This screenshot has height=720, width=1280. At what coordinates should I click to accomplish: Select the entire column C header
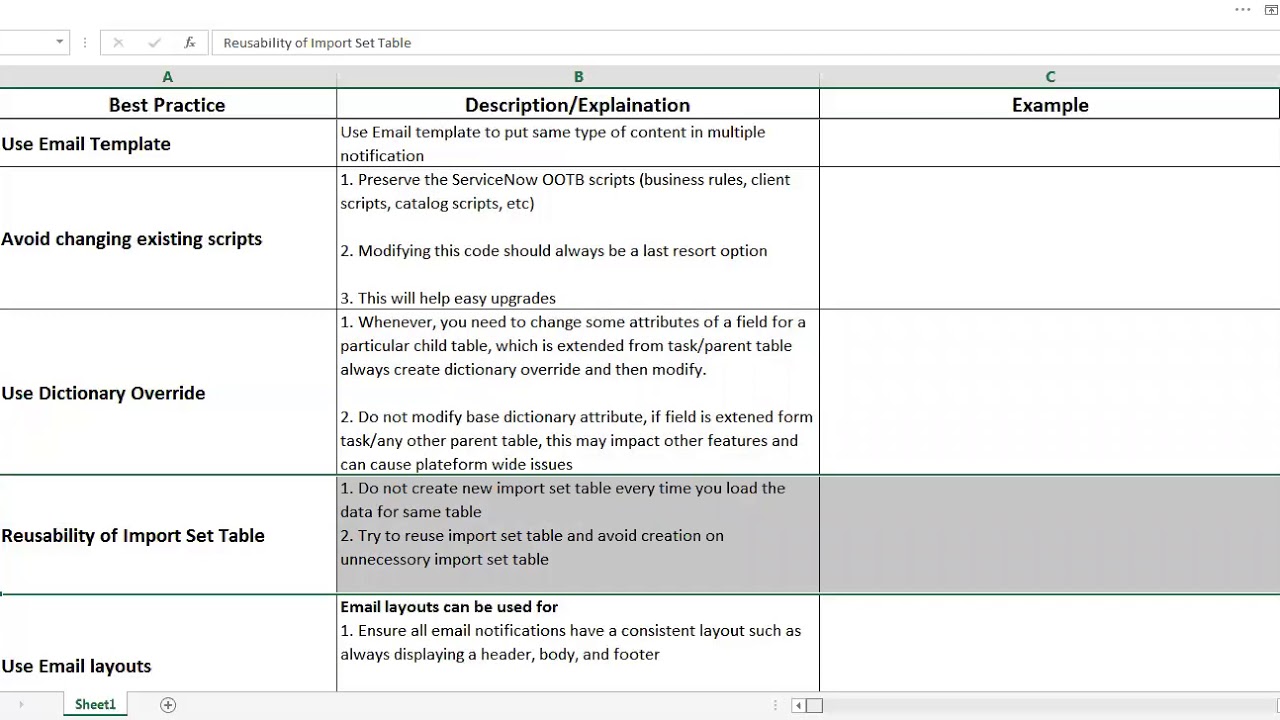[1050, 76]
